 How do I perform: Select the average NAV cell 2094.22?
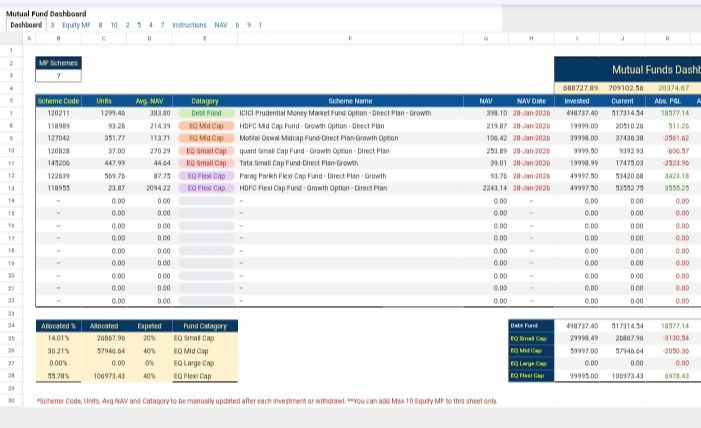click(149, 188)
